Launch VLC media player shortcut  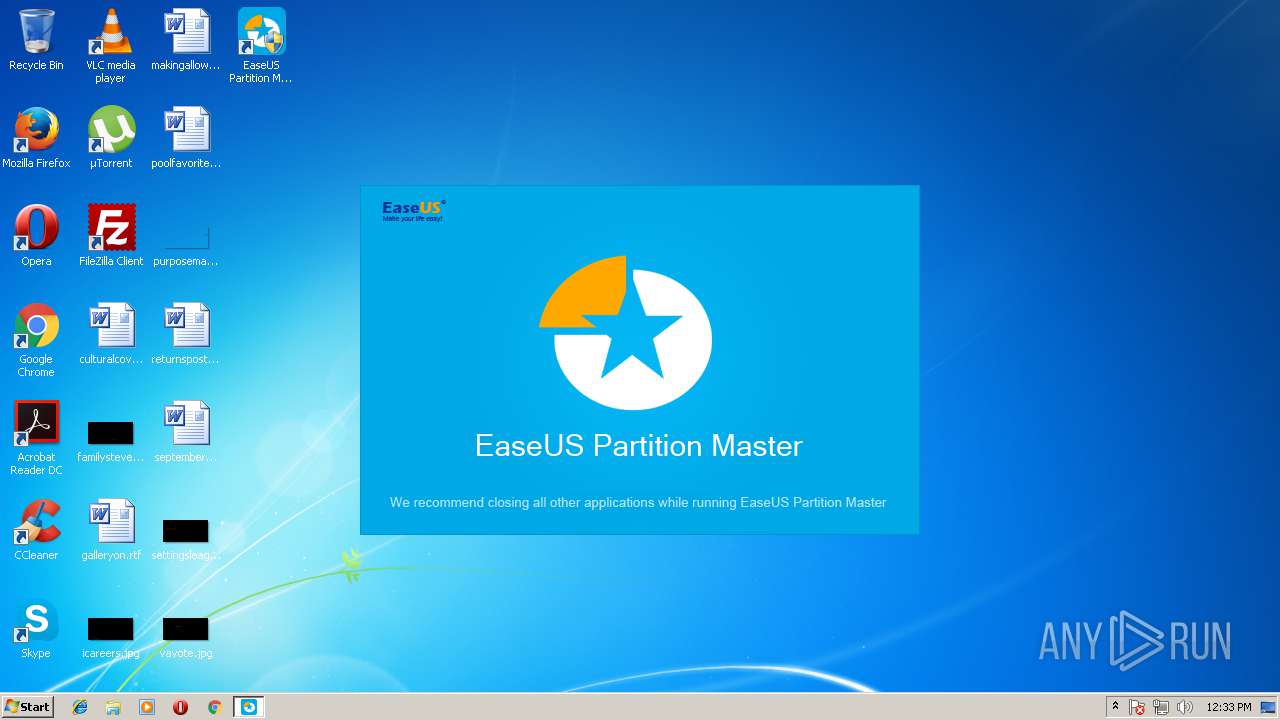pos(110,46)
